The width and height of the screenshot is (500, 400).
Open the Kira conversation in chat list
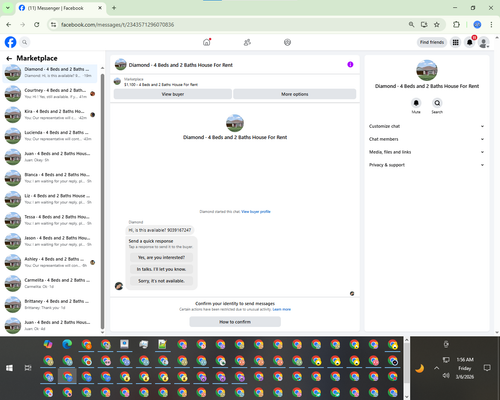(50, 115)
